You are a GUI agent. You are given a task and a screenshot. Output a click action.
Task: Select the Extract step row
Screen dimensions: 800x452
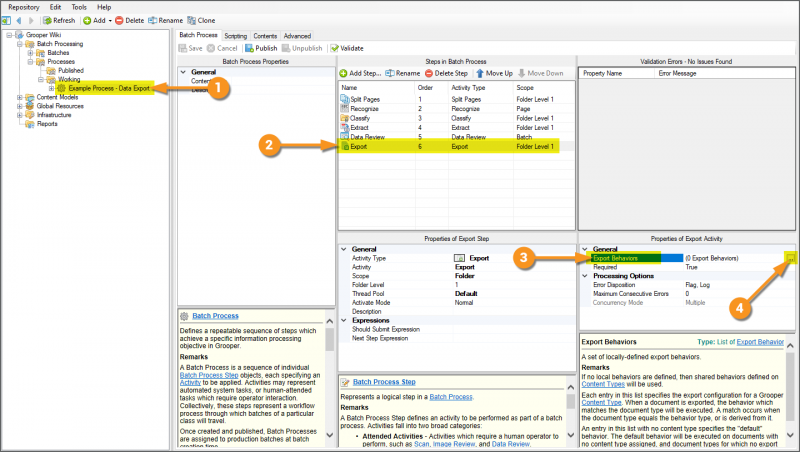pyautogui.click(x=457, y=128)
